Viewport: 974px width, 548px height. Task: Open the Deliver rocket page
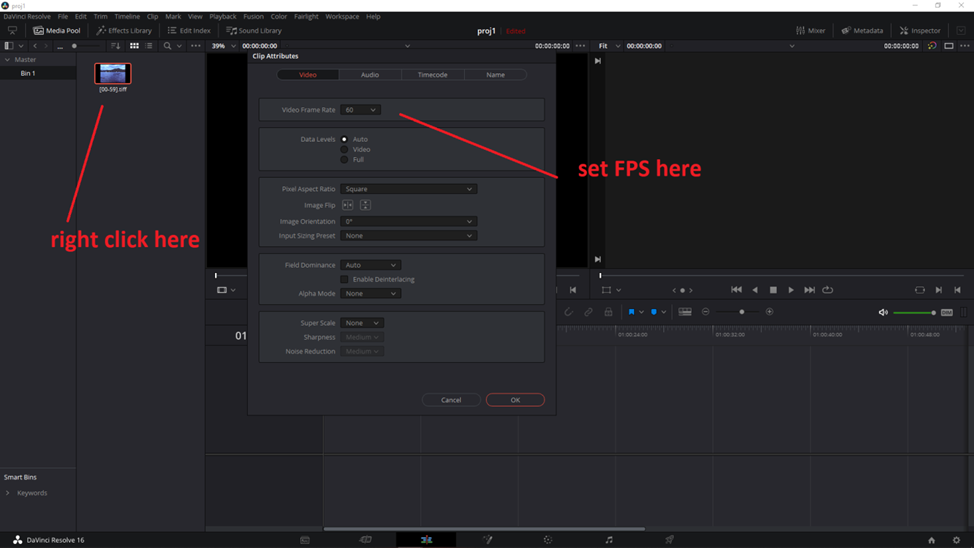[669, 540]
